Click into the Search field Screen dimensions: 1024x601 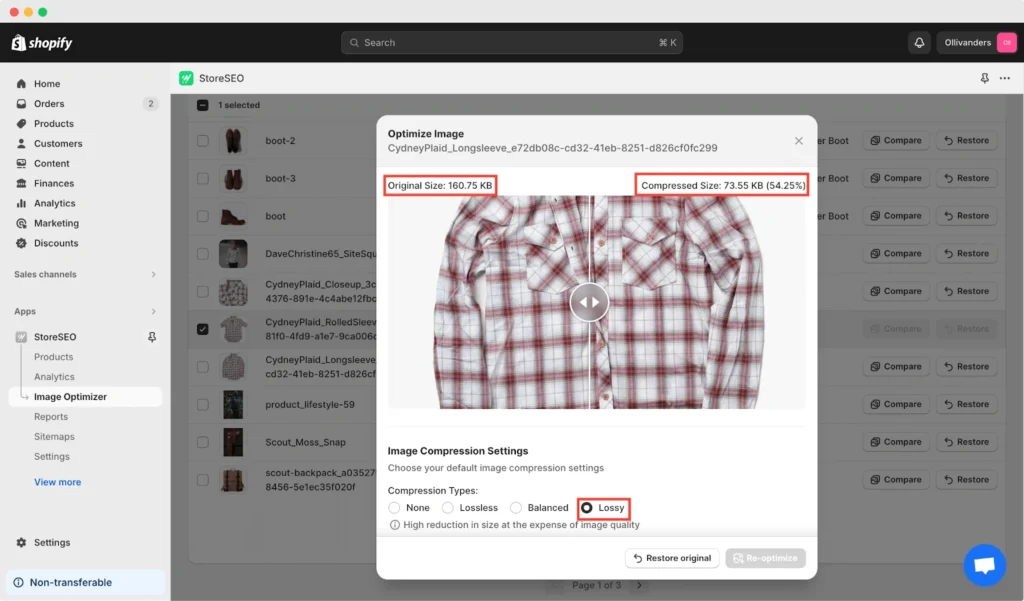(512, 42)
